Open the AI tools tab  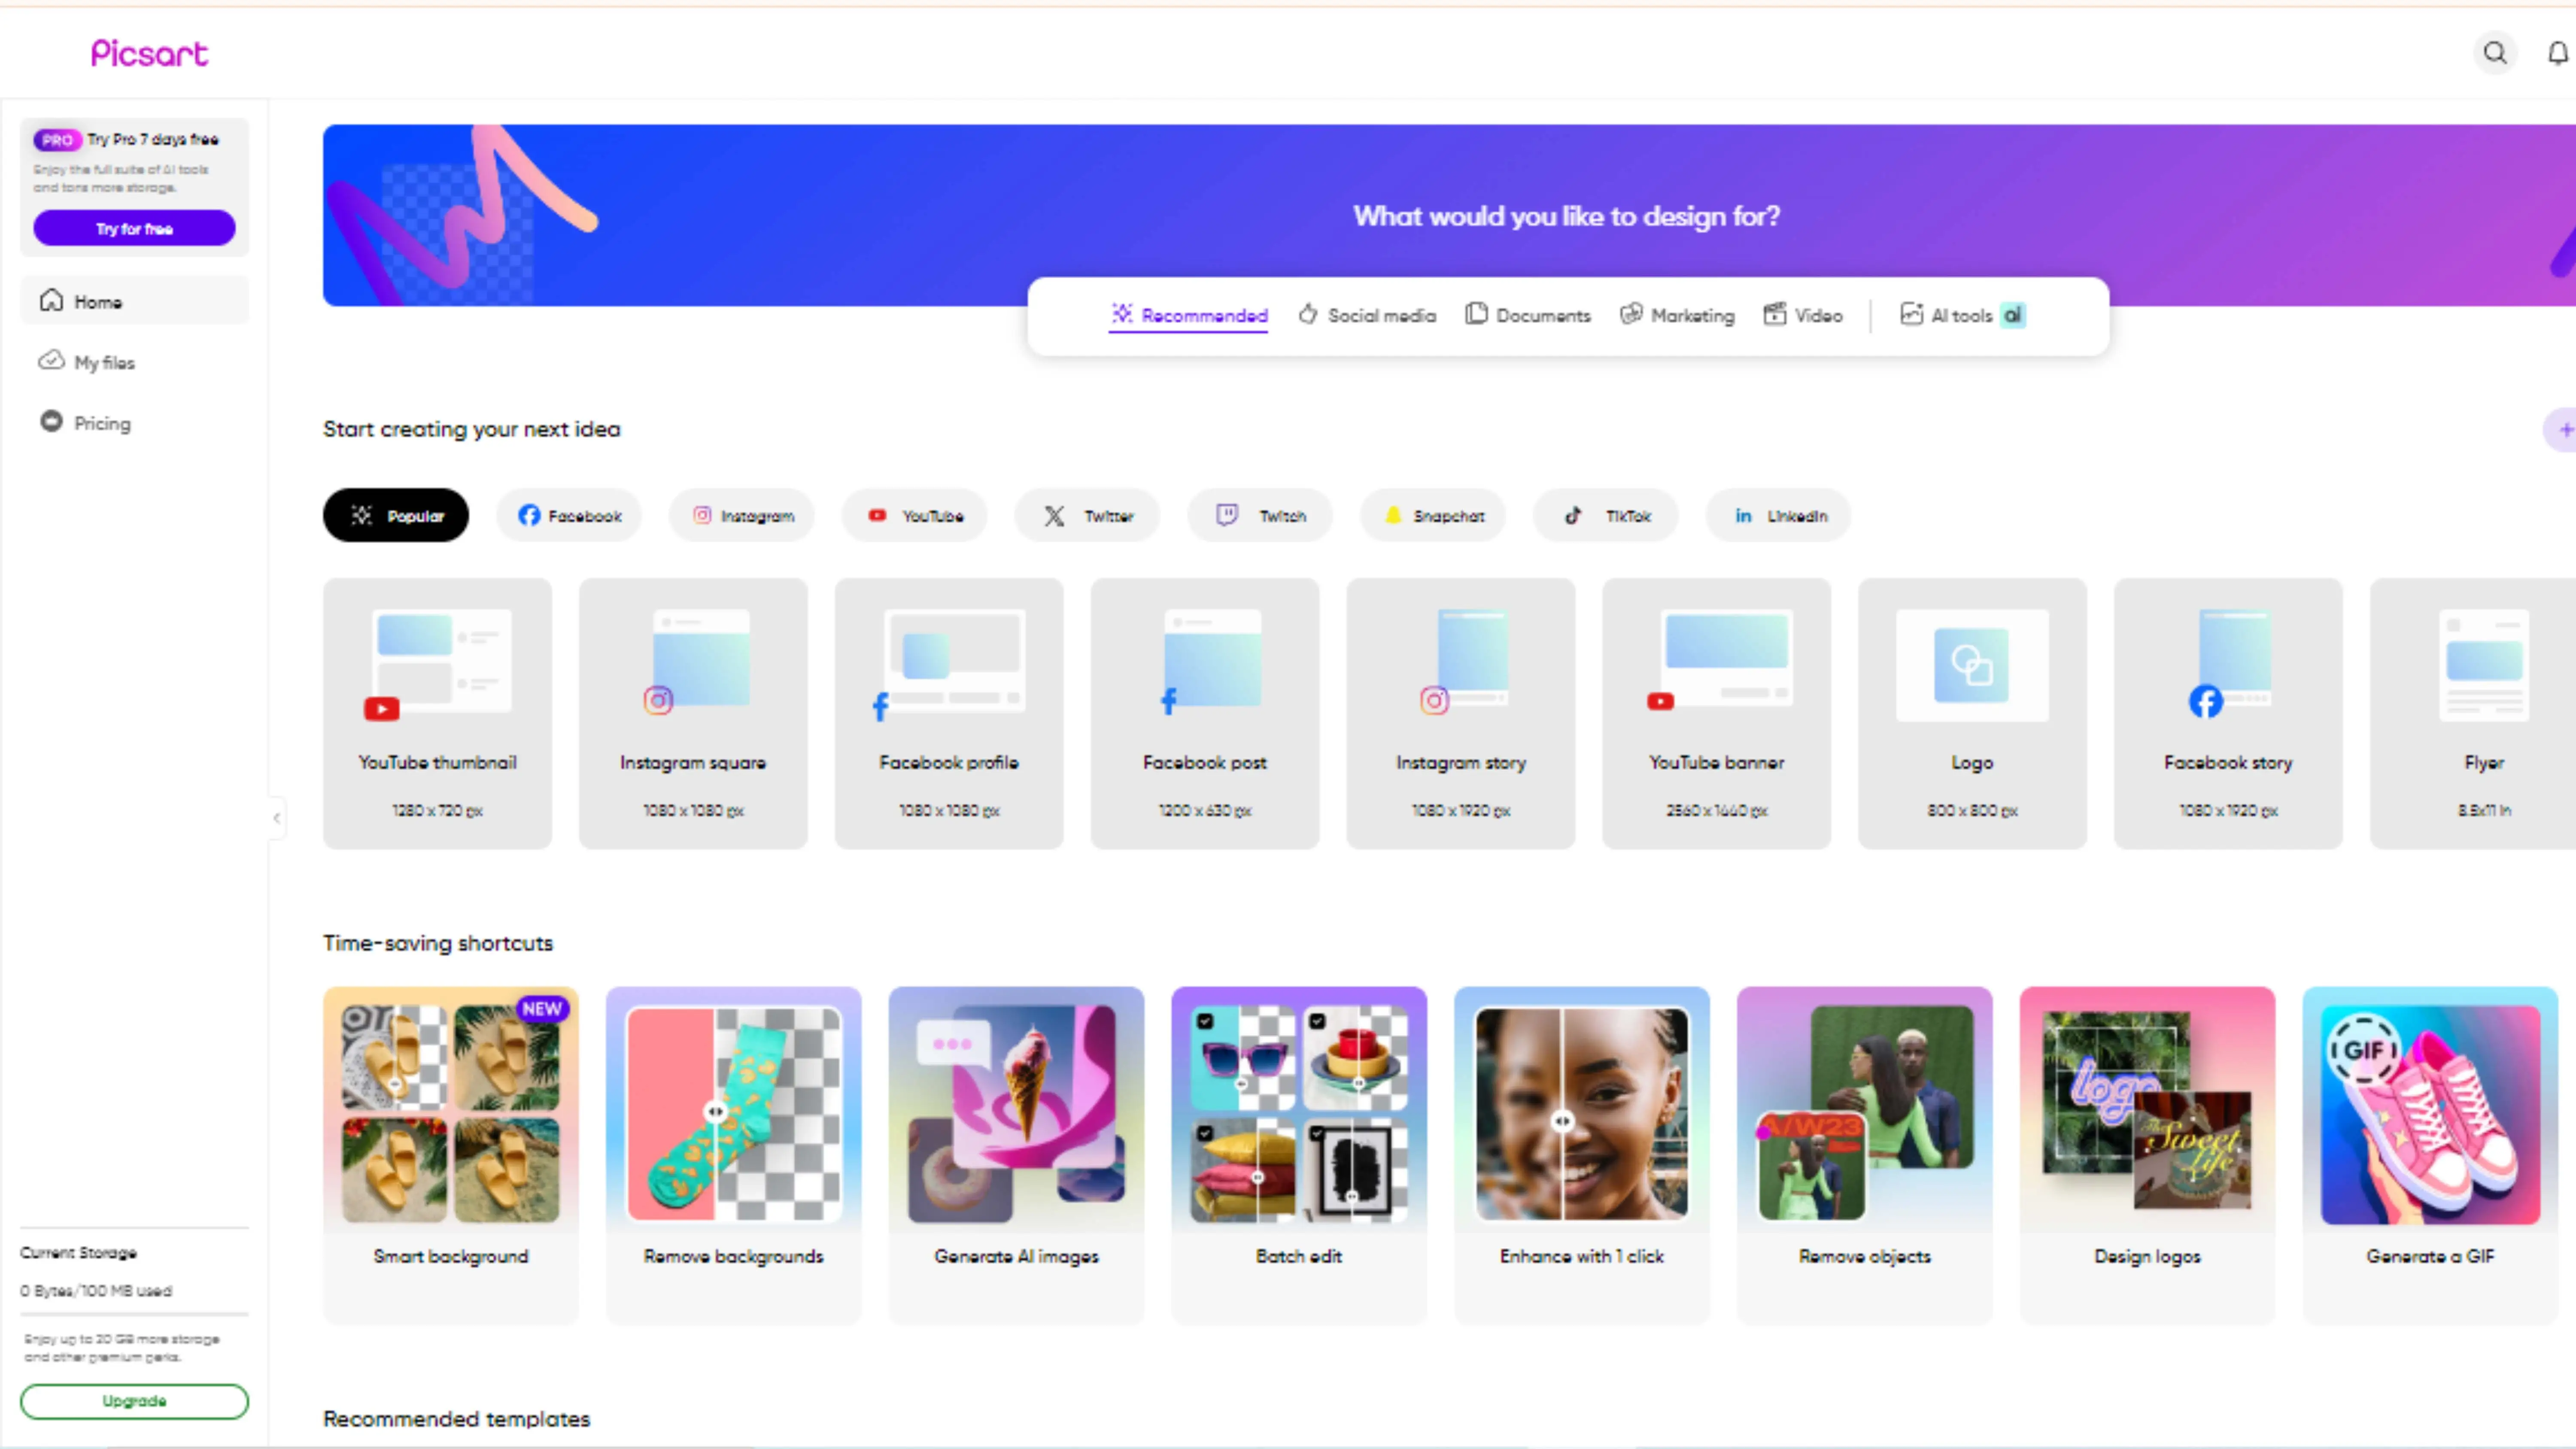pyautogui.click(x=1962, y=315)
